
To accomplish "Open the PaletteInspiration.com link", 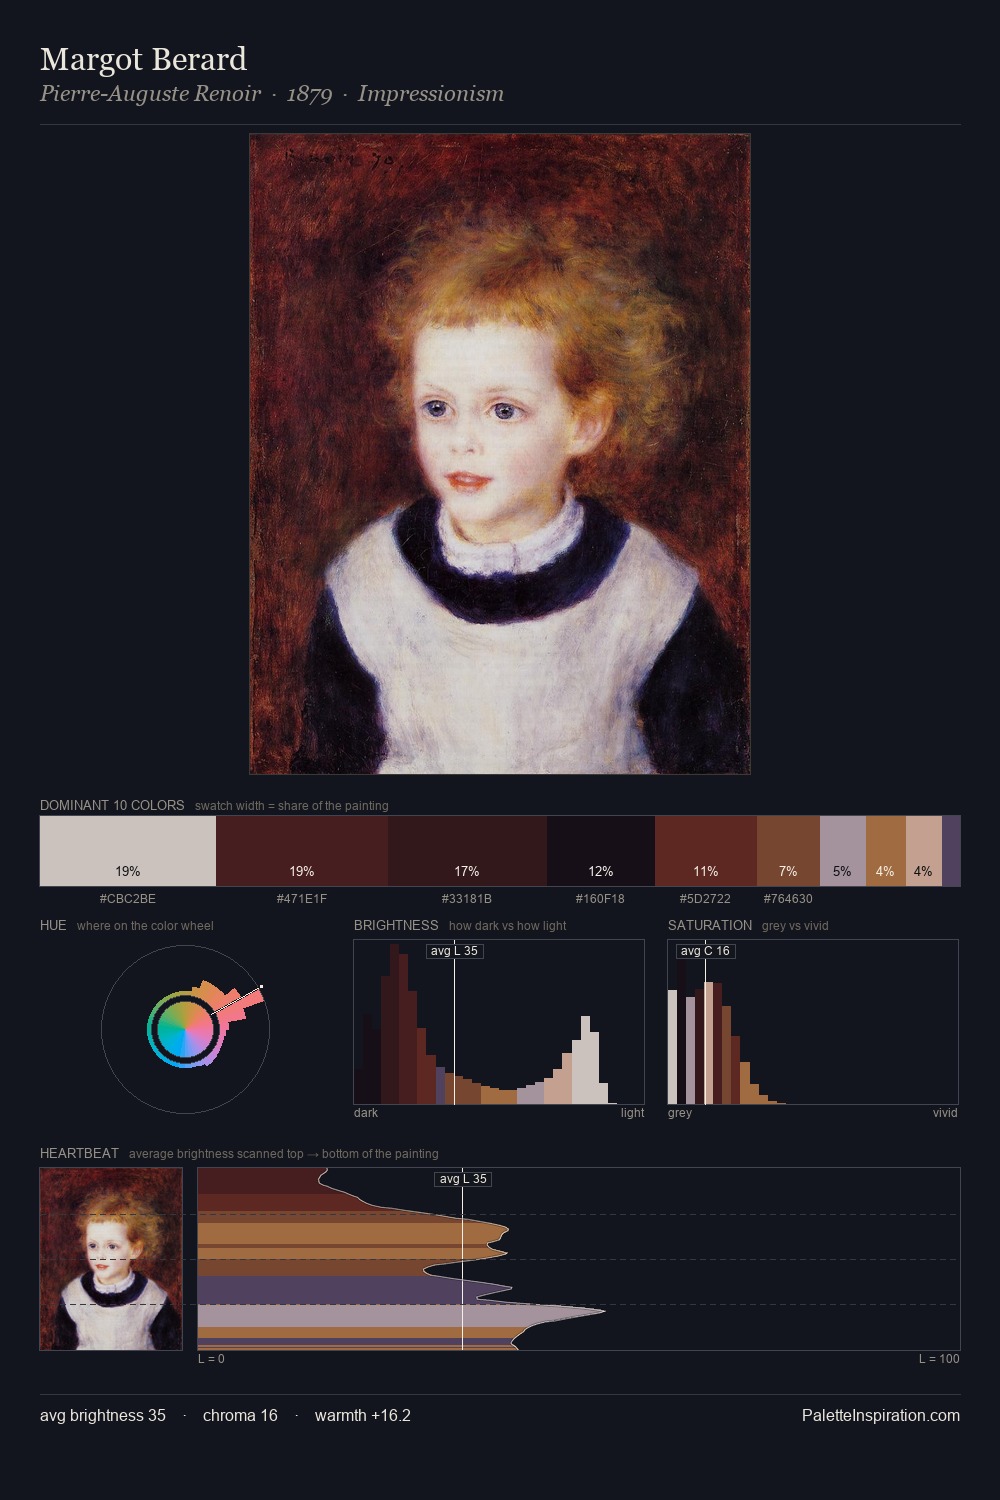I will (881, 1415).
